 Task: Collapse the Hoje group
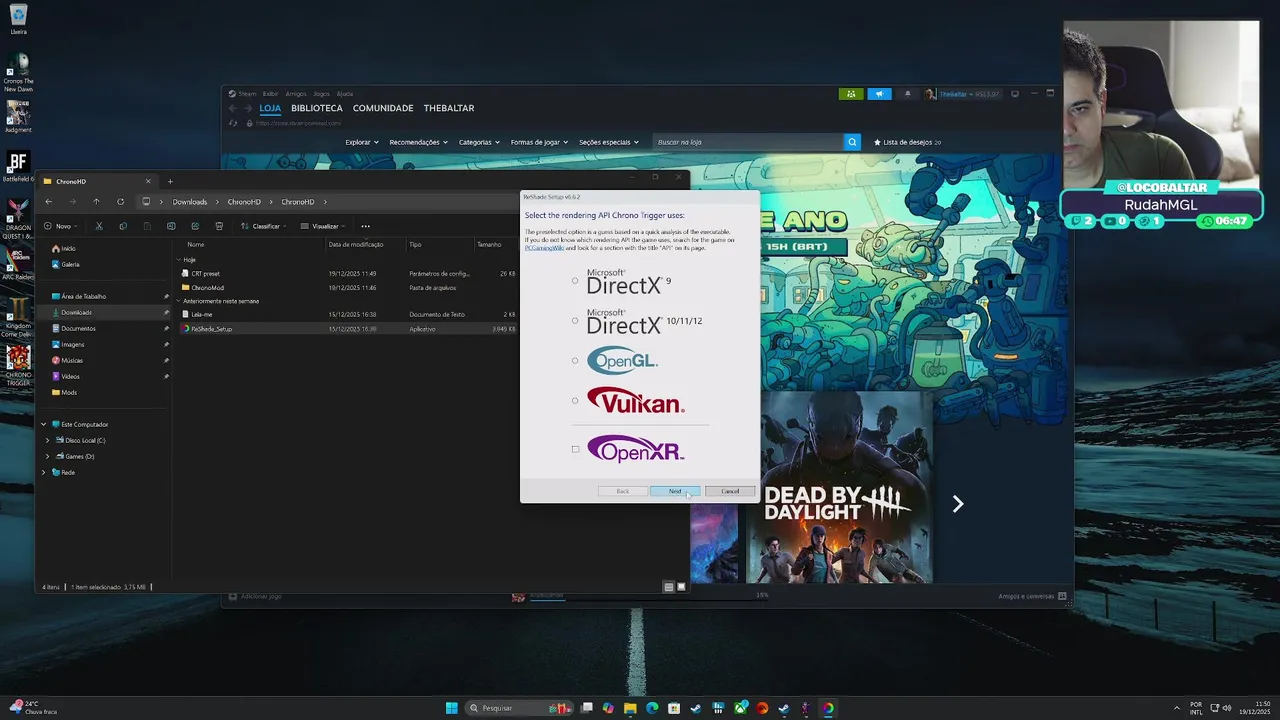tap(179, 260)
